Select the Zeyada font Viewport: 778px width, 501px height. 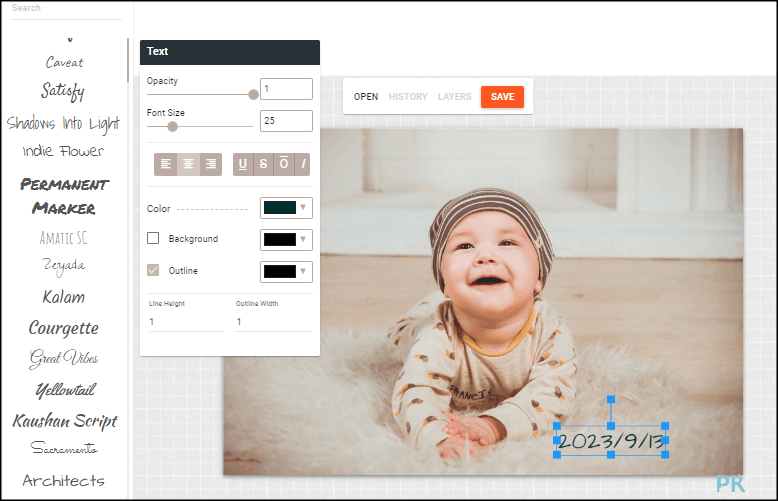[x=64, y=266]
